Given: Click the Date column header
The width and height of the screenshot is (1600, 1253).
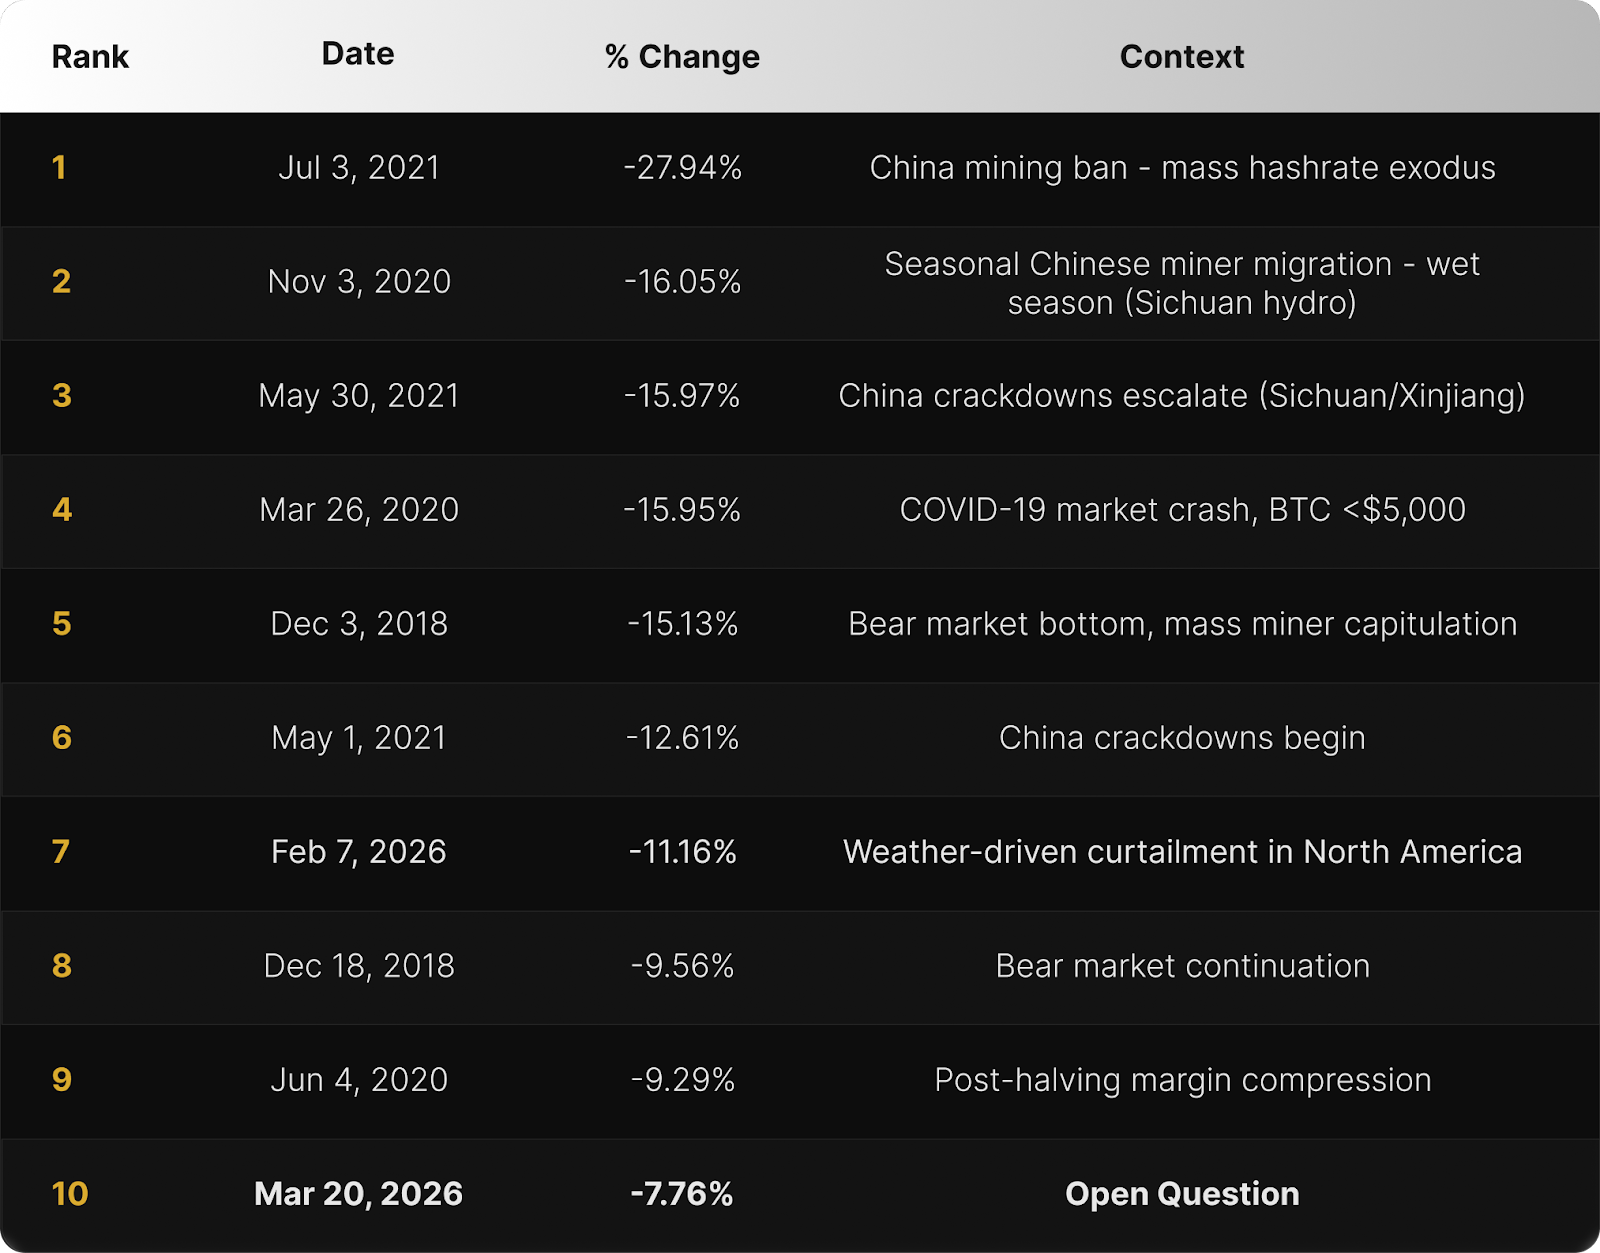Looking at the screenshot, I should 358,54.
